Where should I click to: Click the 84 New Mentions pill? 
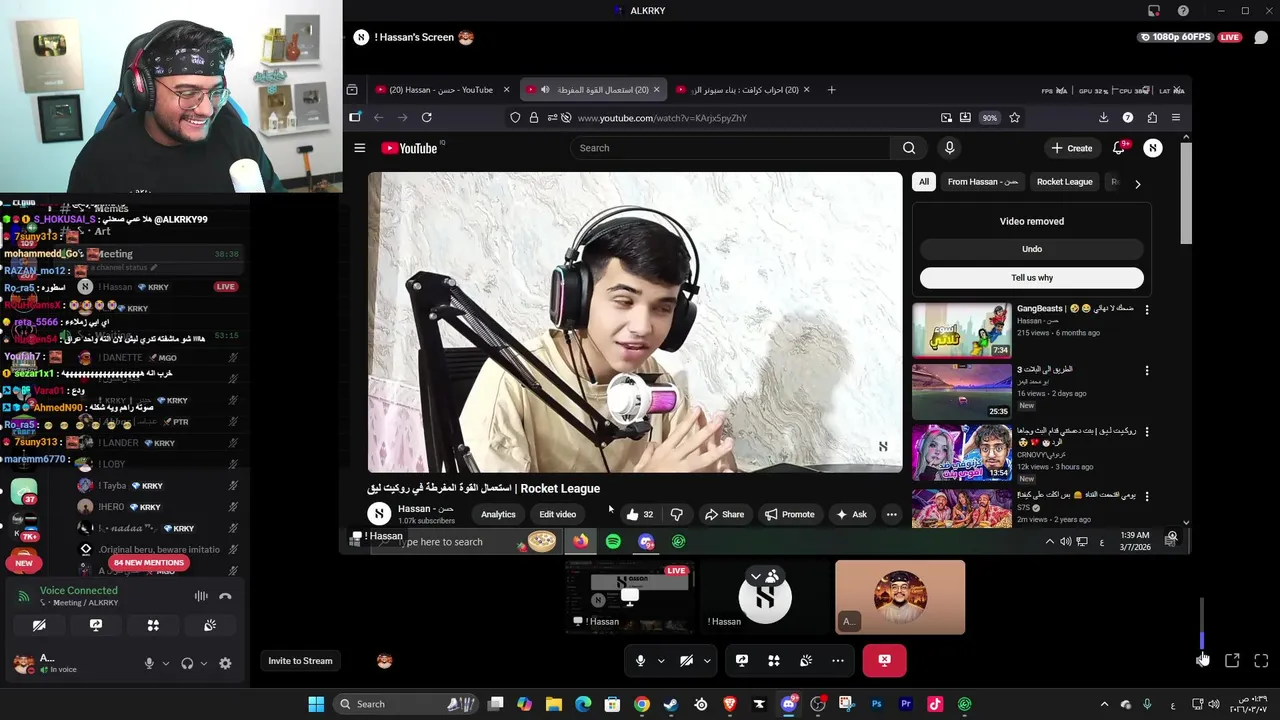click(148, 563)
